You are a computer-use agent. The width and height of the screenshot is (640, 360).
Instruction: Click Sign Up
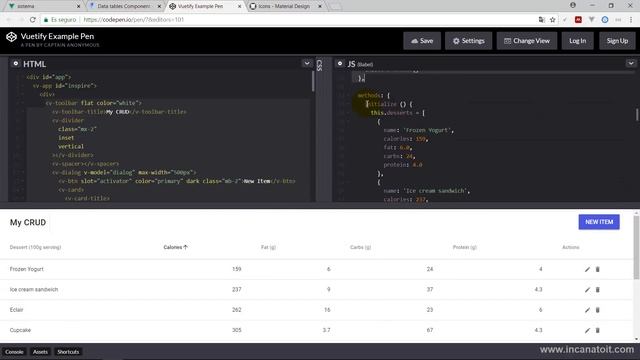[617, 41]
